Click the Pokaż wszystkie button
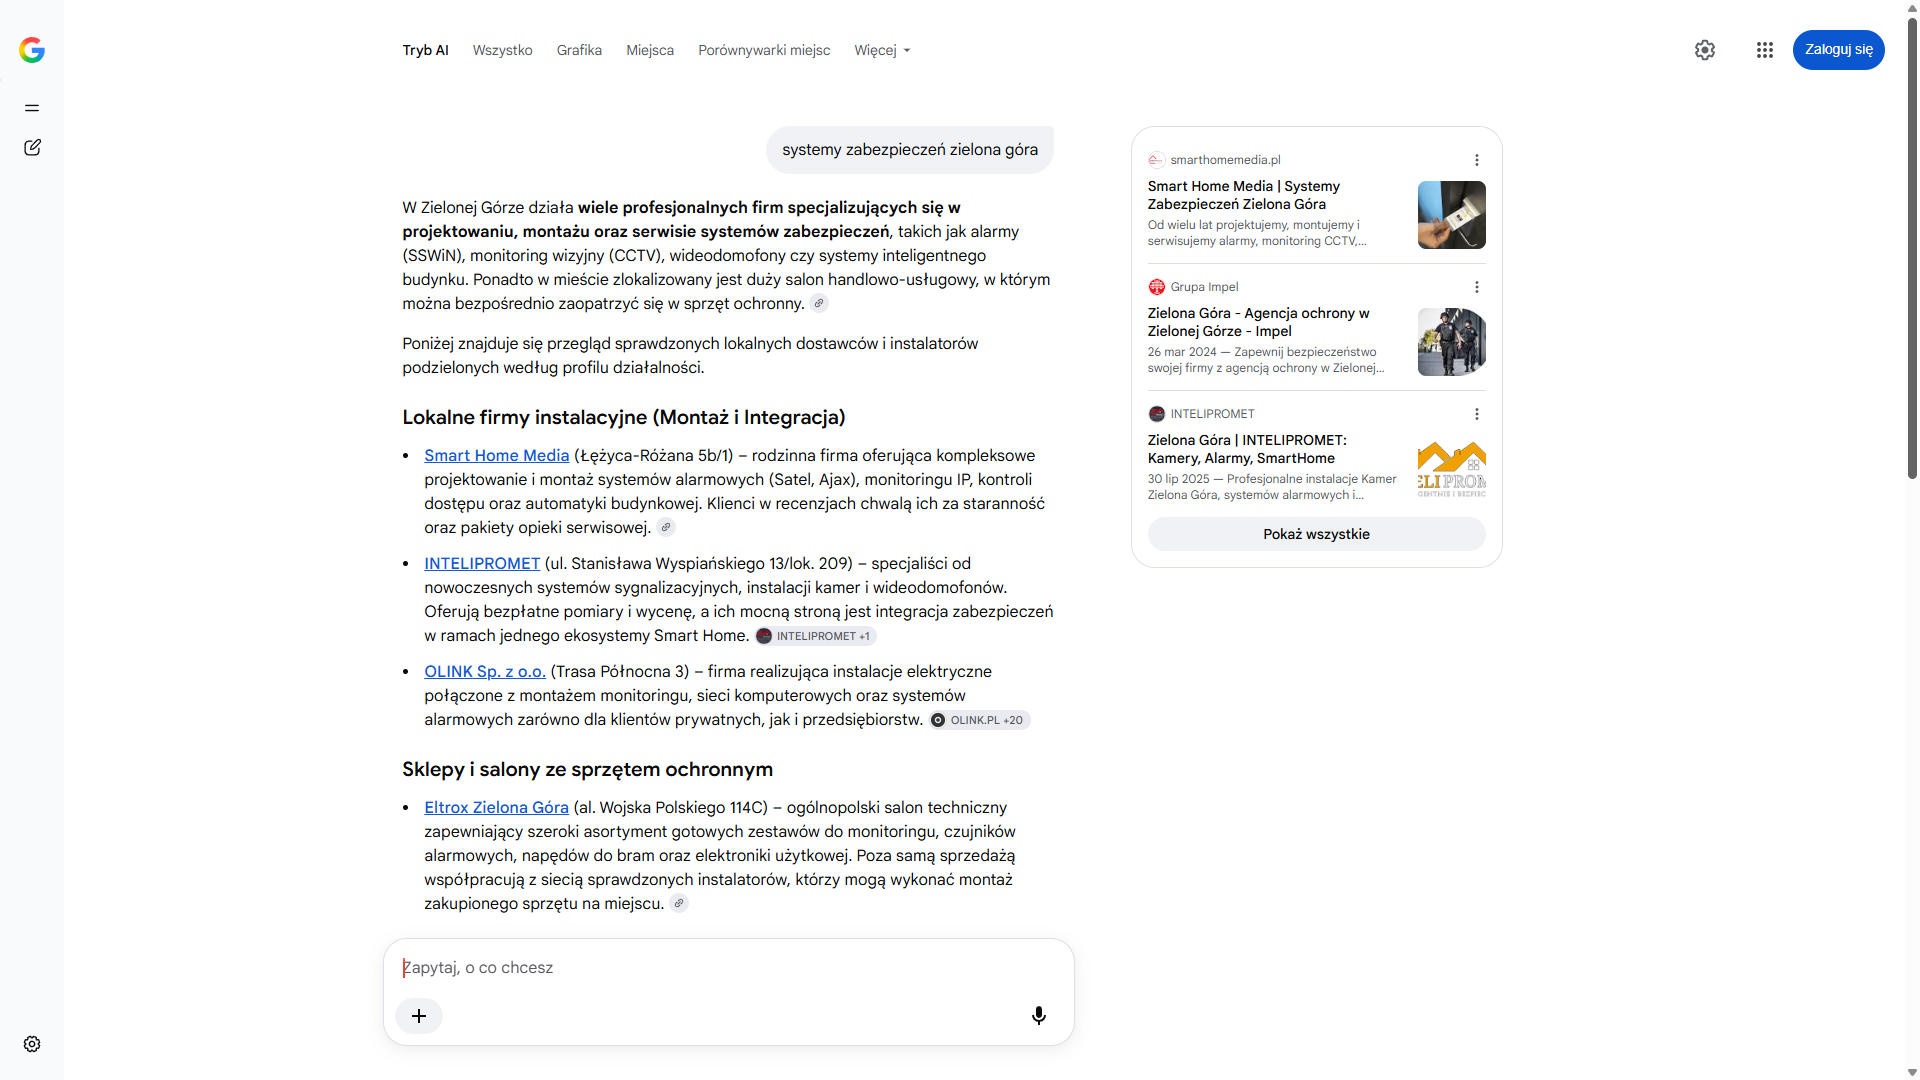This screenshot has width=1920, height=1080. (1316, 534)
